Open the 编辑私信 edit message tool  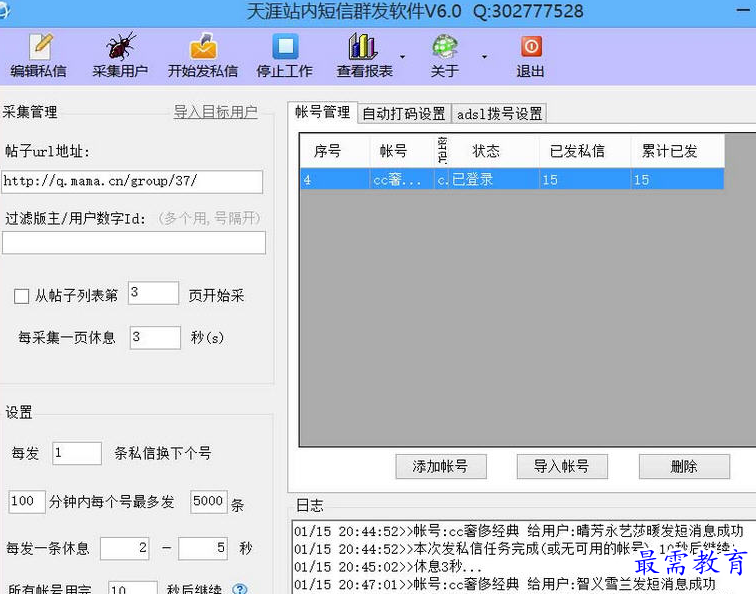coord(39,55)
